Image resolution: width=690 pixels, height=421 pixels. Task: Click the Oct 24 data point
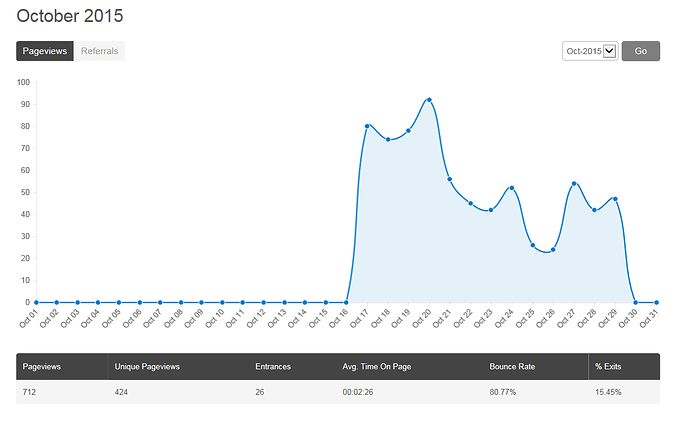(x=512, y=188)
